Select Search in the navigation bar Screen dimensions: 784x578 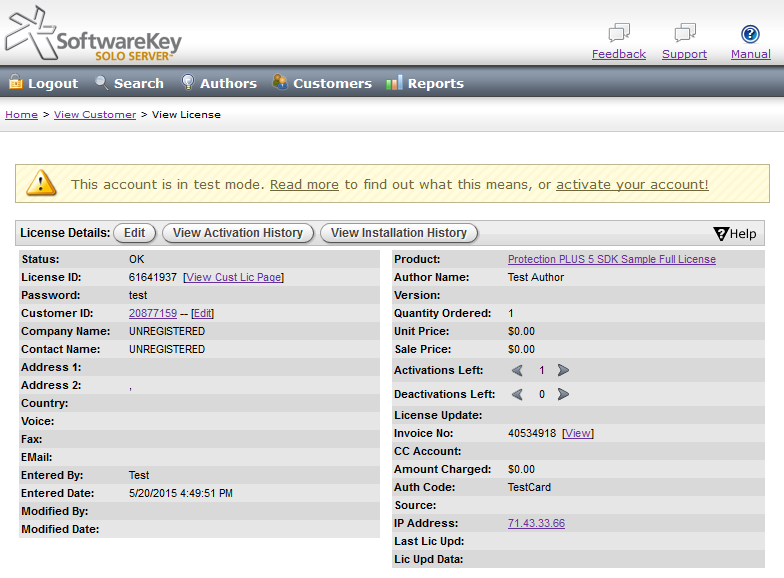click(129, 84)
